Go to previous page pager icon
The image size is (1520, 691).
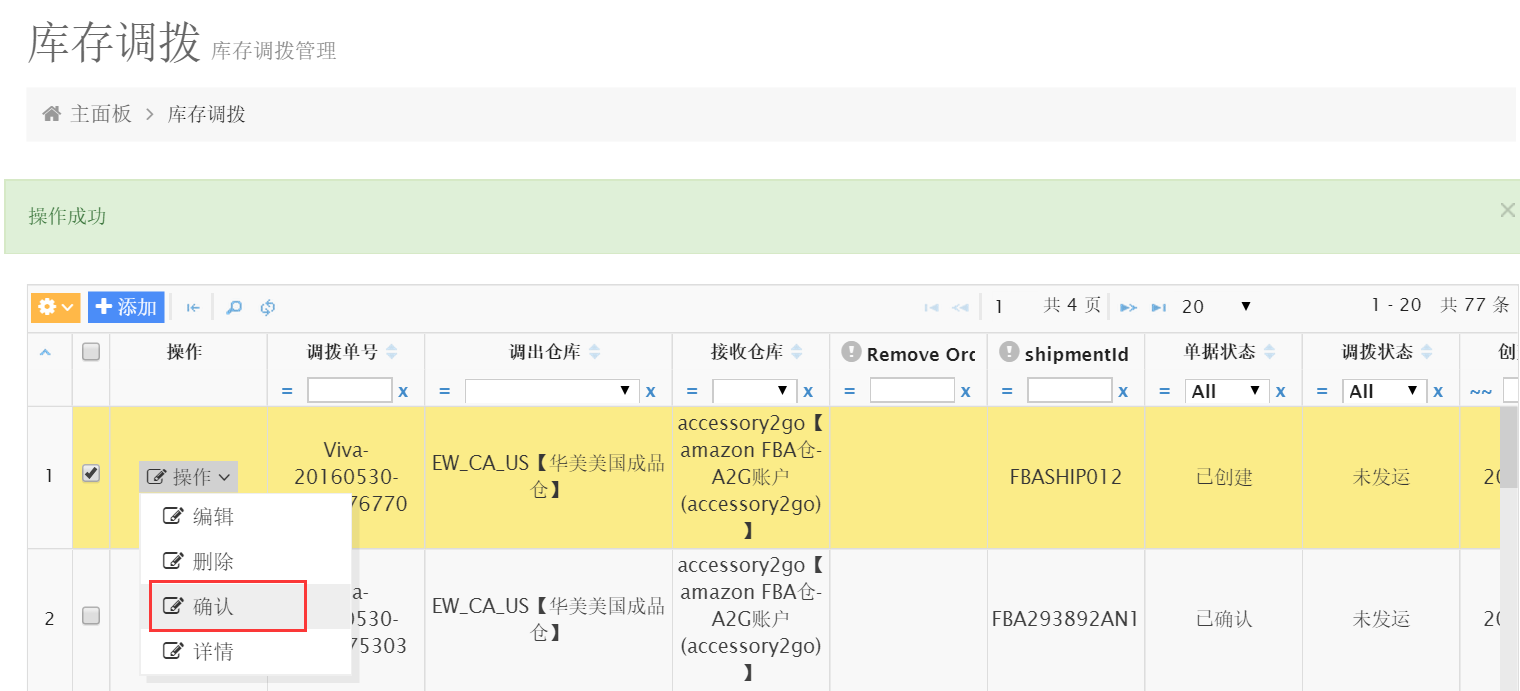click(x=960, y=308)
